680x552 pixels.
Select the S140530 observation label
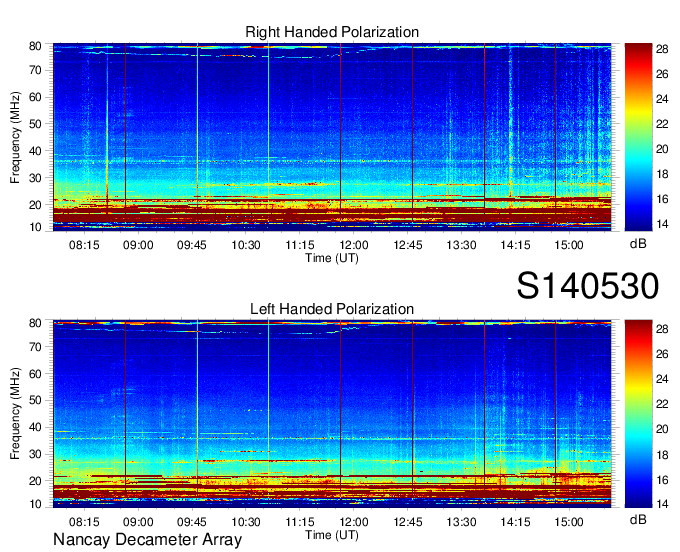pos(588,286)
